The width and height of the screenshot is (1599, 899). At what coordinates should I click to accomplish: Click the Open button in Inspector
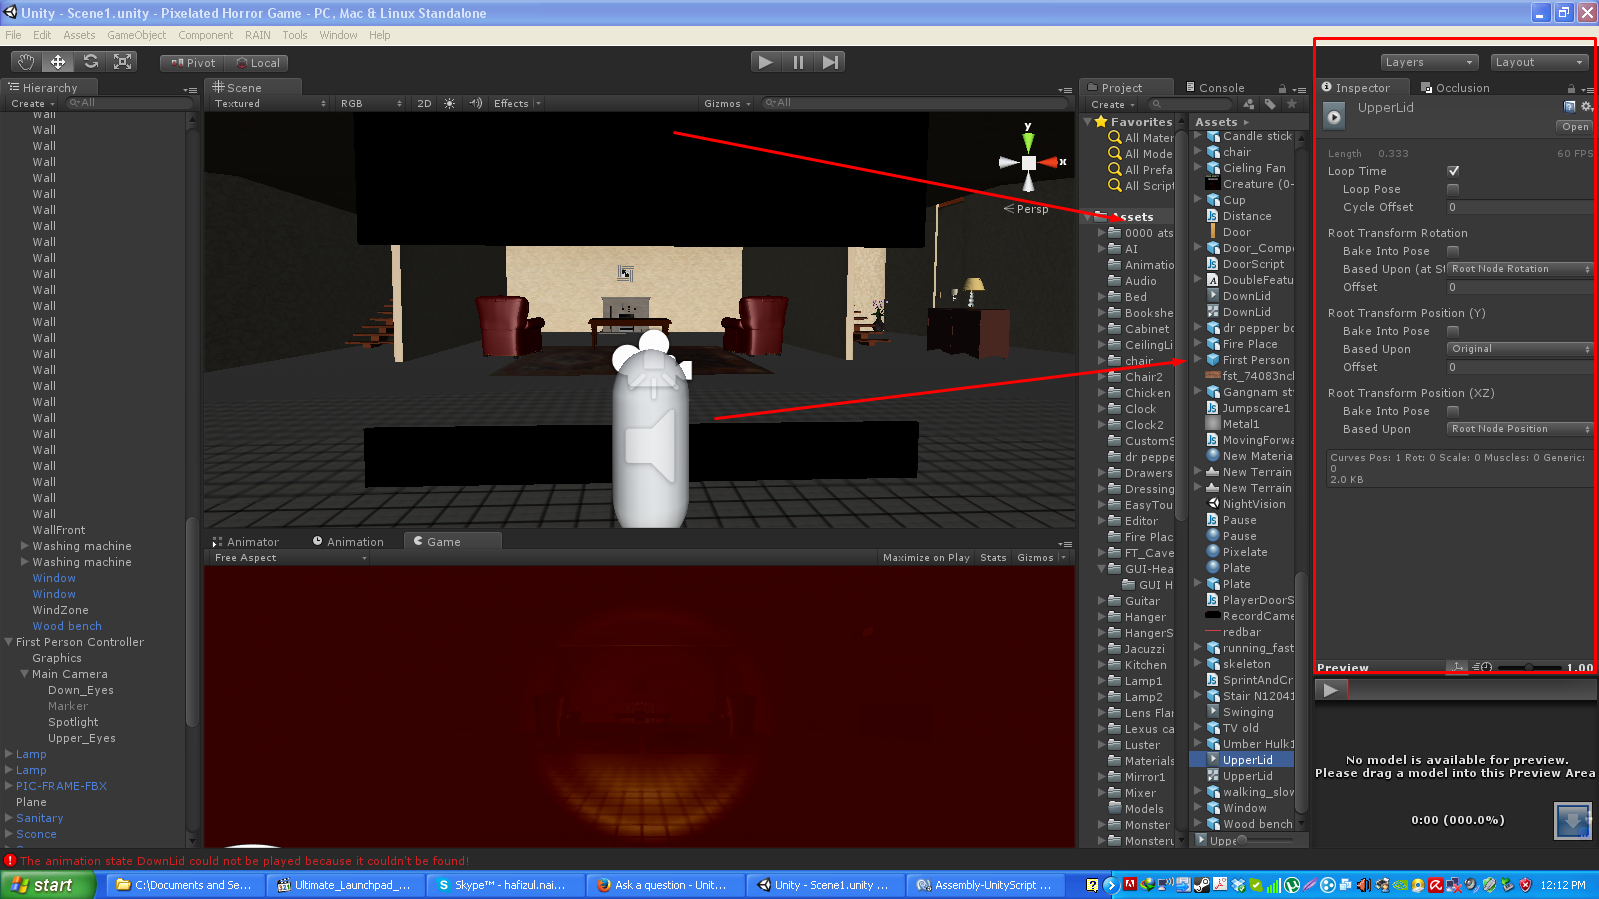coord(1574,127)
